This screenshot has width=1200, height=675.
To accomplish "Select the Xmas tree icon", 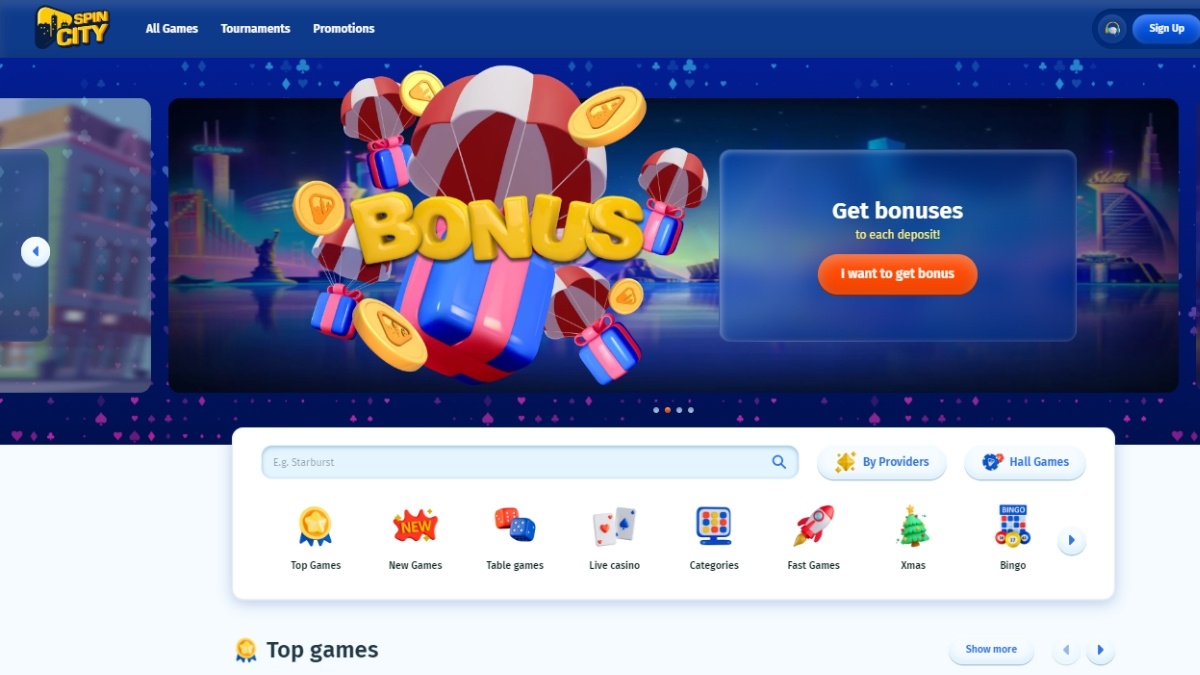I will pyautogui.click(x=913, y=526).
